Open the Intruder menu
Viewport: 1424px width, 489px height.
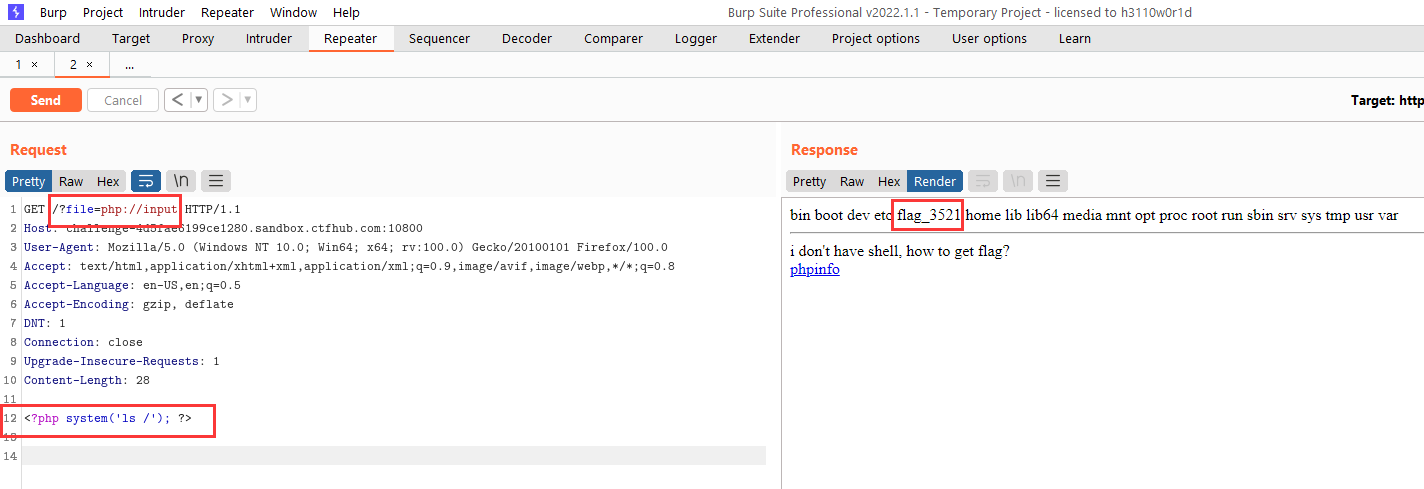[162, 12]
